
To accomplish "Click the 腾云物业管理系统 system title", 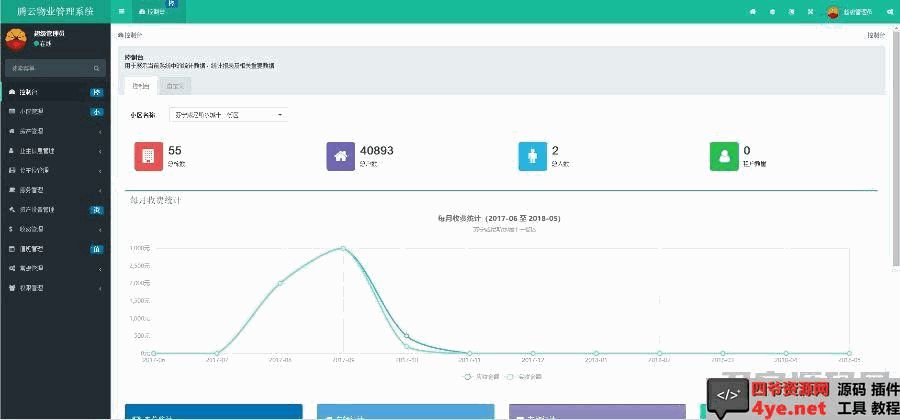I will [55, 11].
